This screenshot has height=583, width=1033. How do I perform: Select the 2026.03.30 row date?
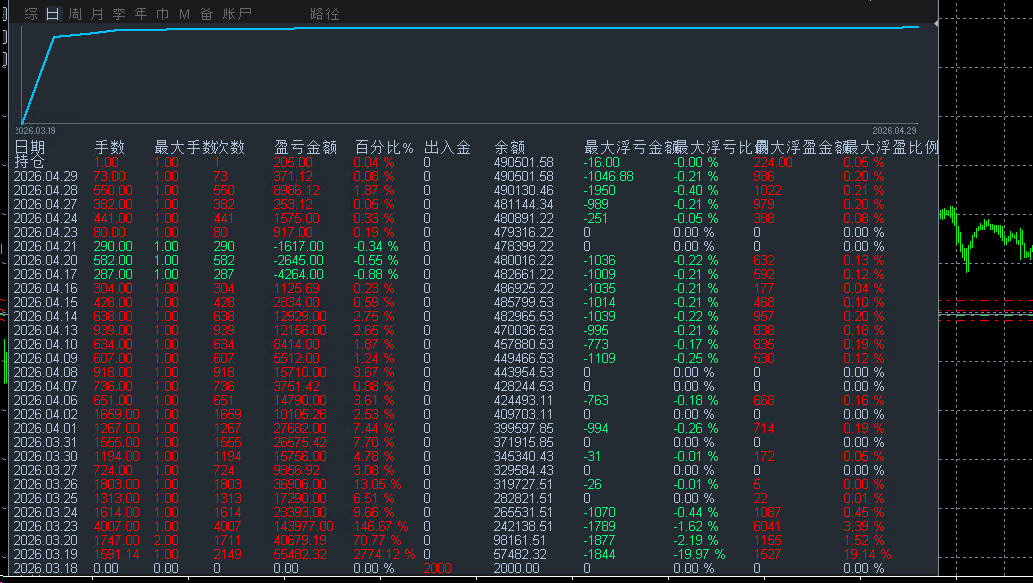[x=45, y=457]
